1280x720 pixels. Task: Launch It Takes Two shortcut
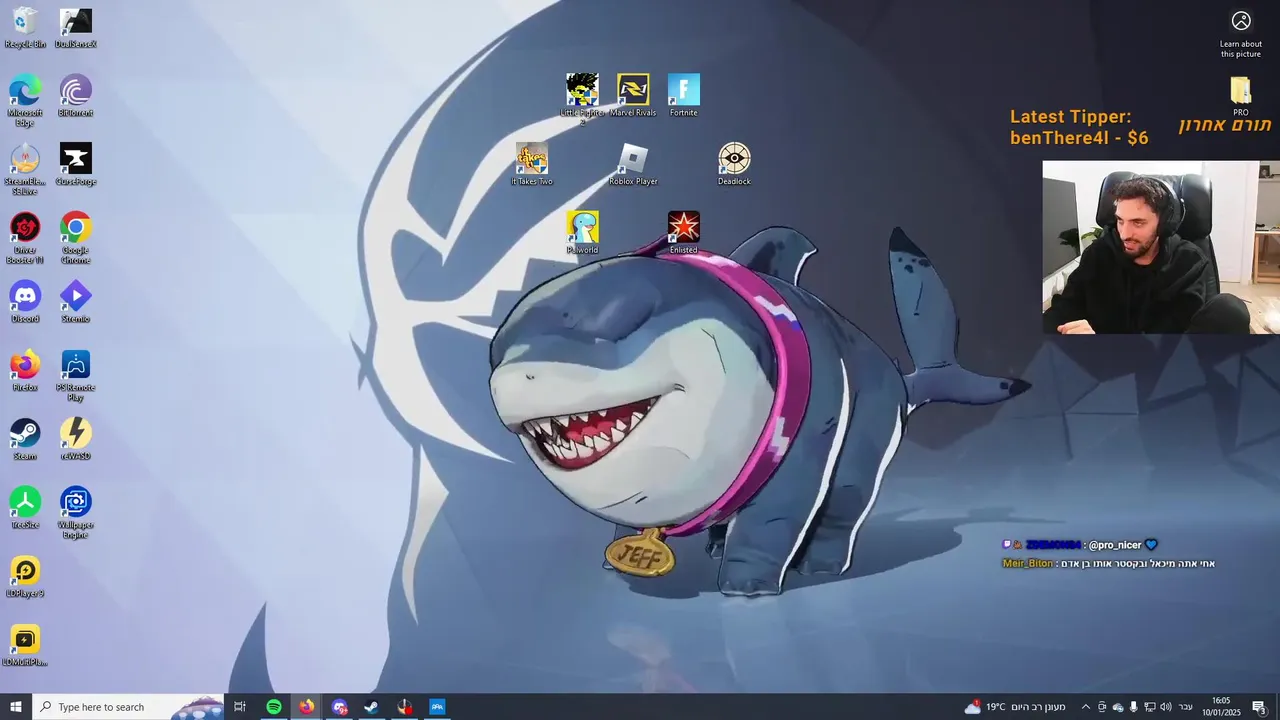(x=532, y=164)
